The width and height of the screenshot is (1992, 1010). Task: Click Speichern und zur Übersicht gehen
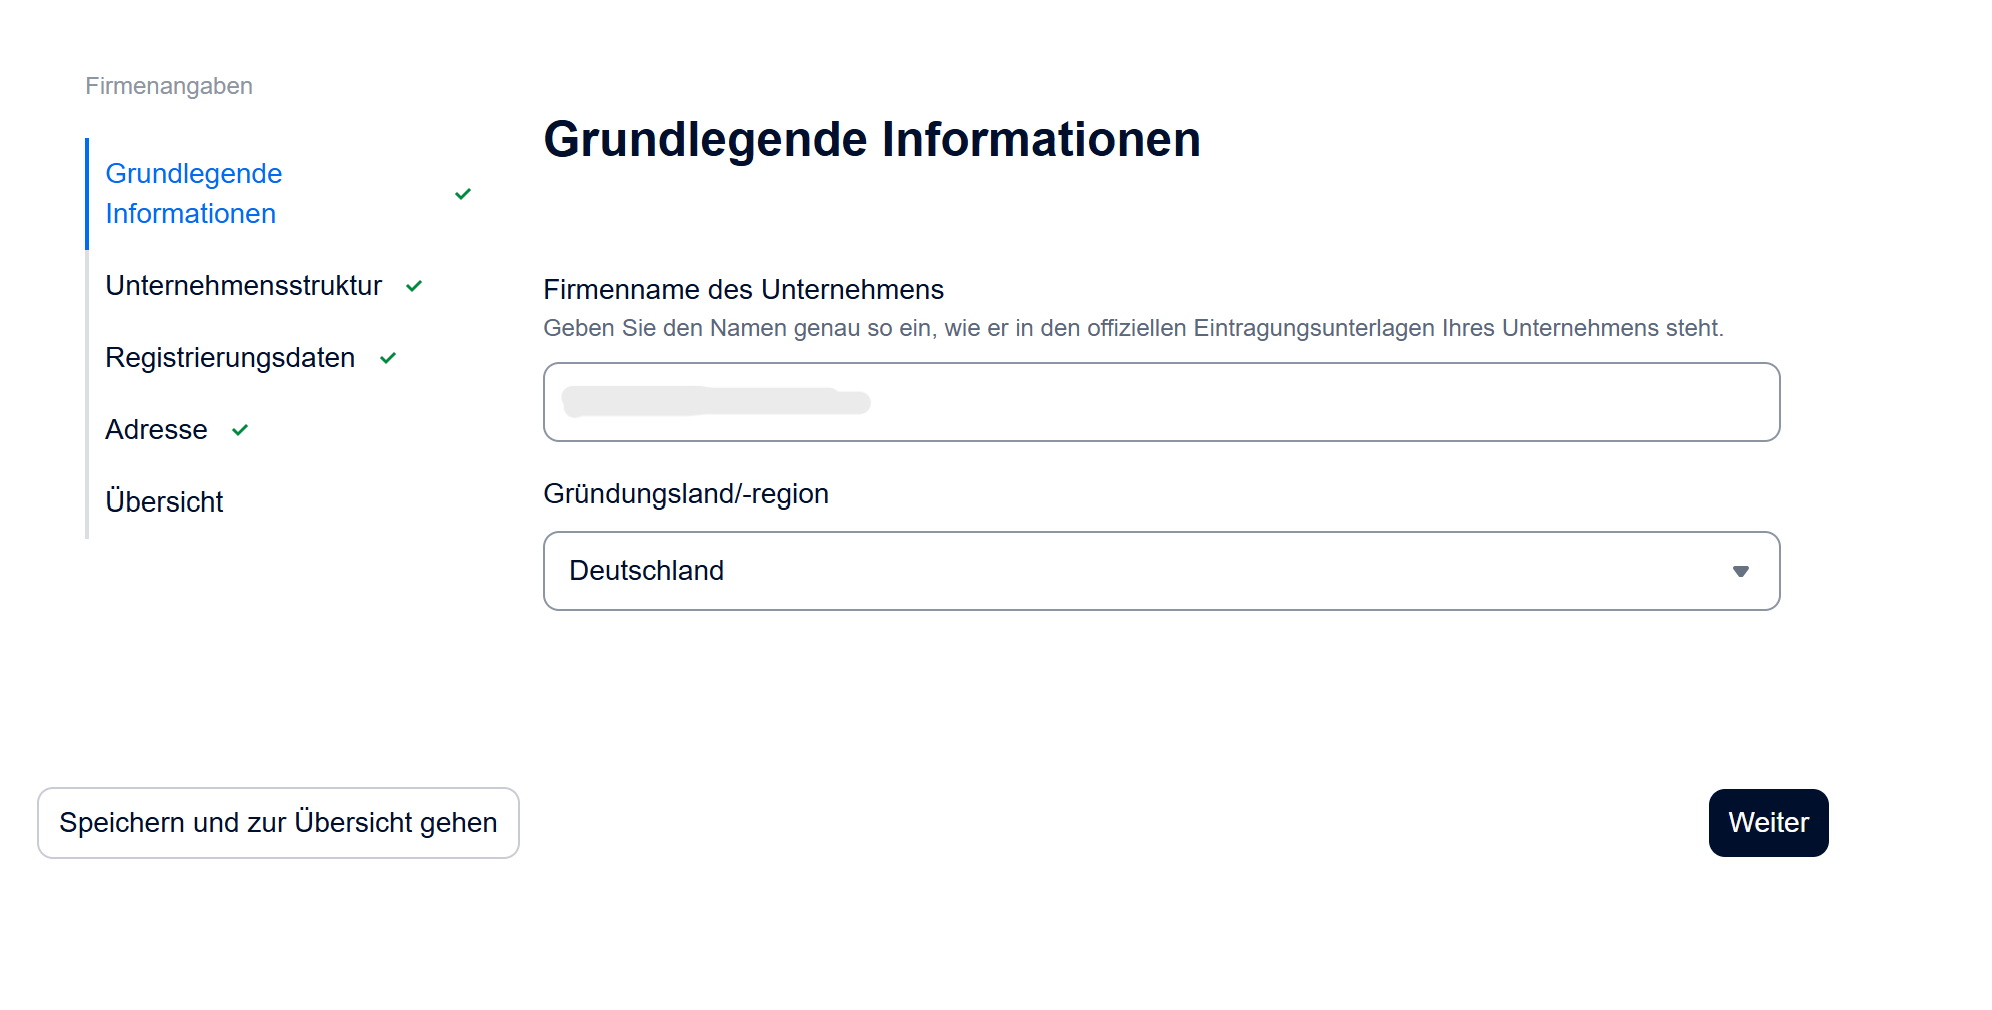[278, 823]
